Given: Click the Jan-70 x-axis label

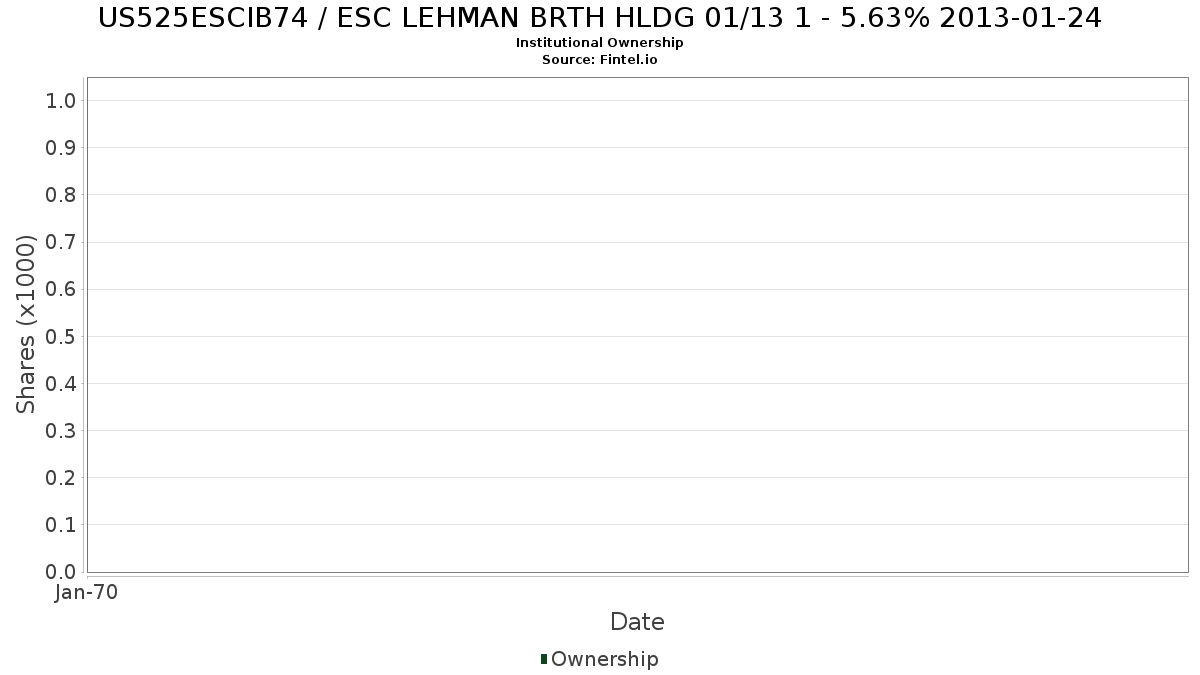Looking at the screenshot, I should tap(87, 592).
